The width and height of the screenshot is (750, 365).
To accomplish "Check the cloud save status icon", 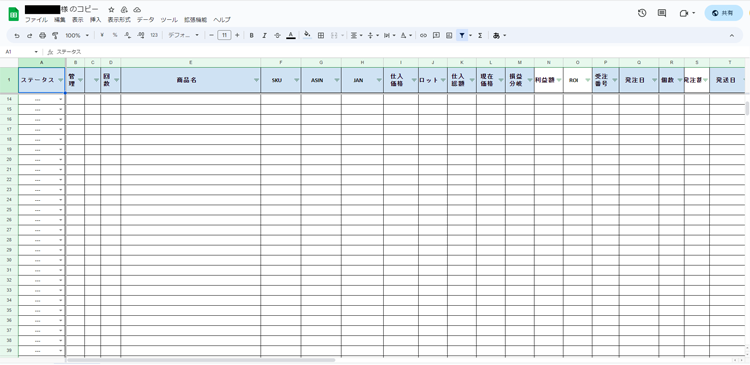I will pyautogui.click(x=137, y=10).
